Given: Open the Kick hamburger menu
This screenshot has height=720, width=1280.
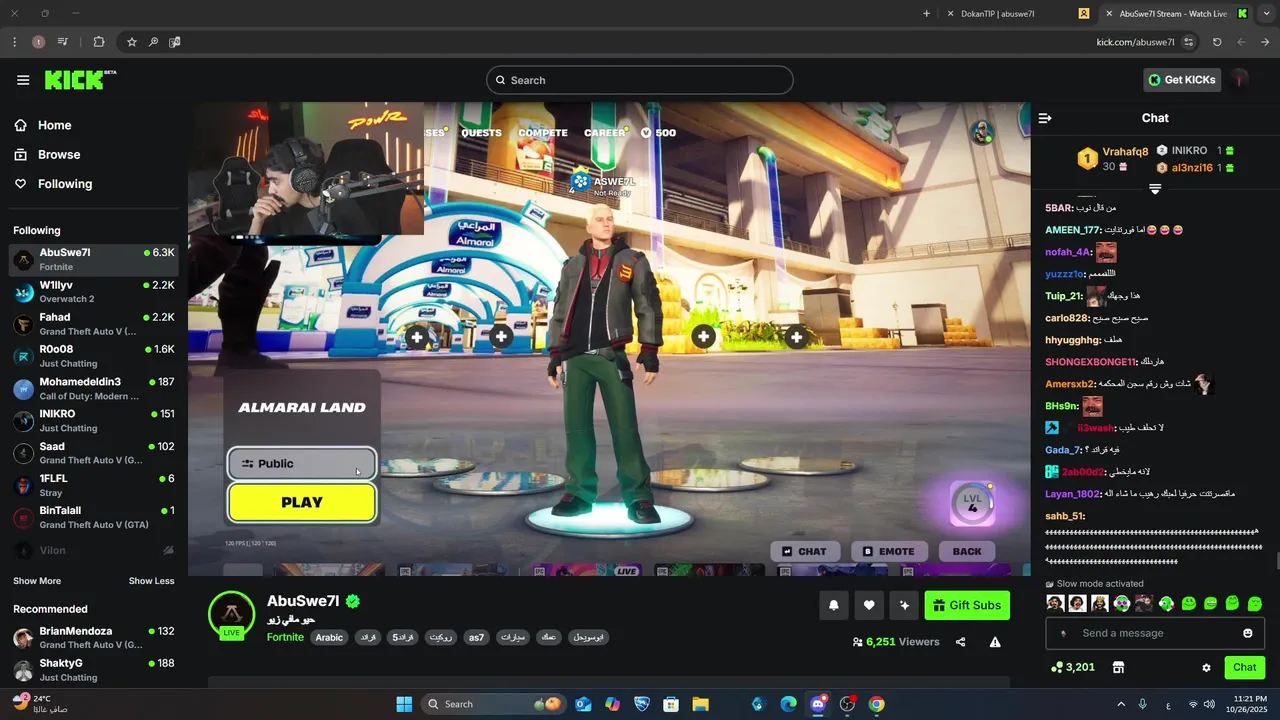Looking at the screenshot, I should tap(23, 80).
